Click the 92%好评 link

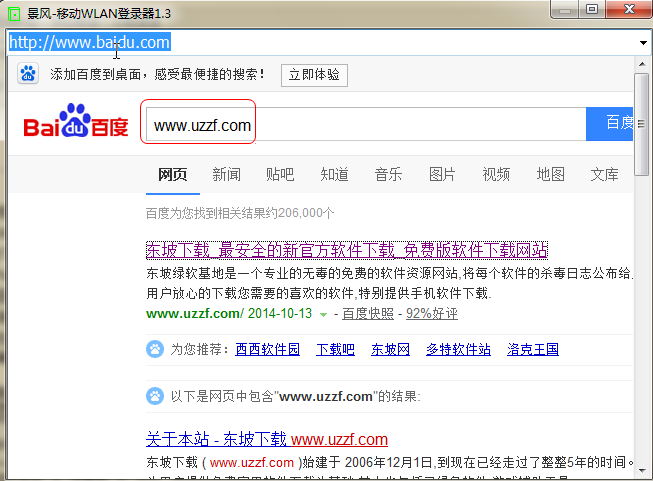click(432, 314)
